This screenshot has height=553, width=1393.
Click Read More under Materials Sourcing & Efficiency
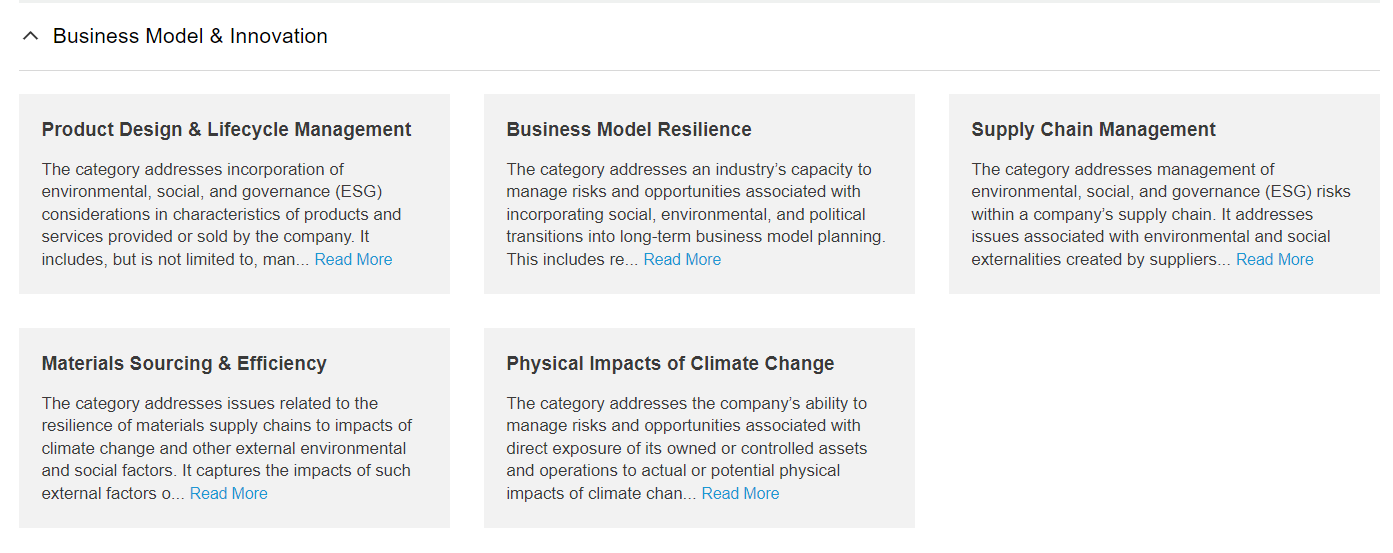pyautogui.click(x=228, y=494)
